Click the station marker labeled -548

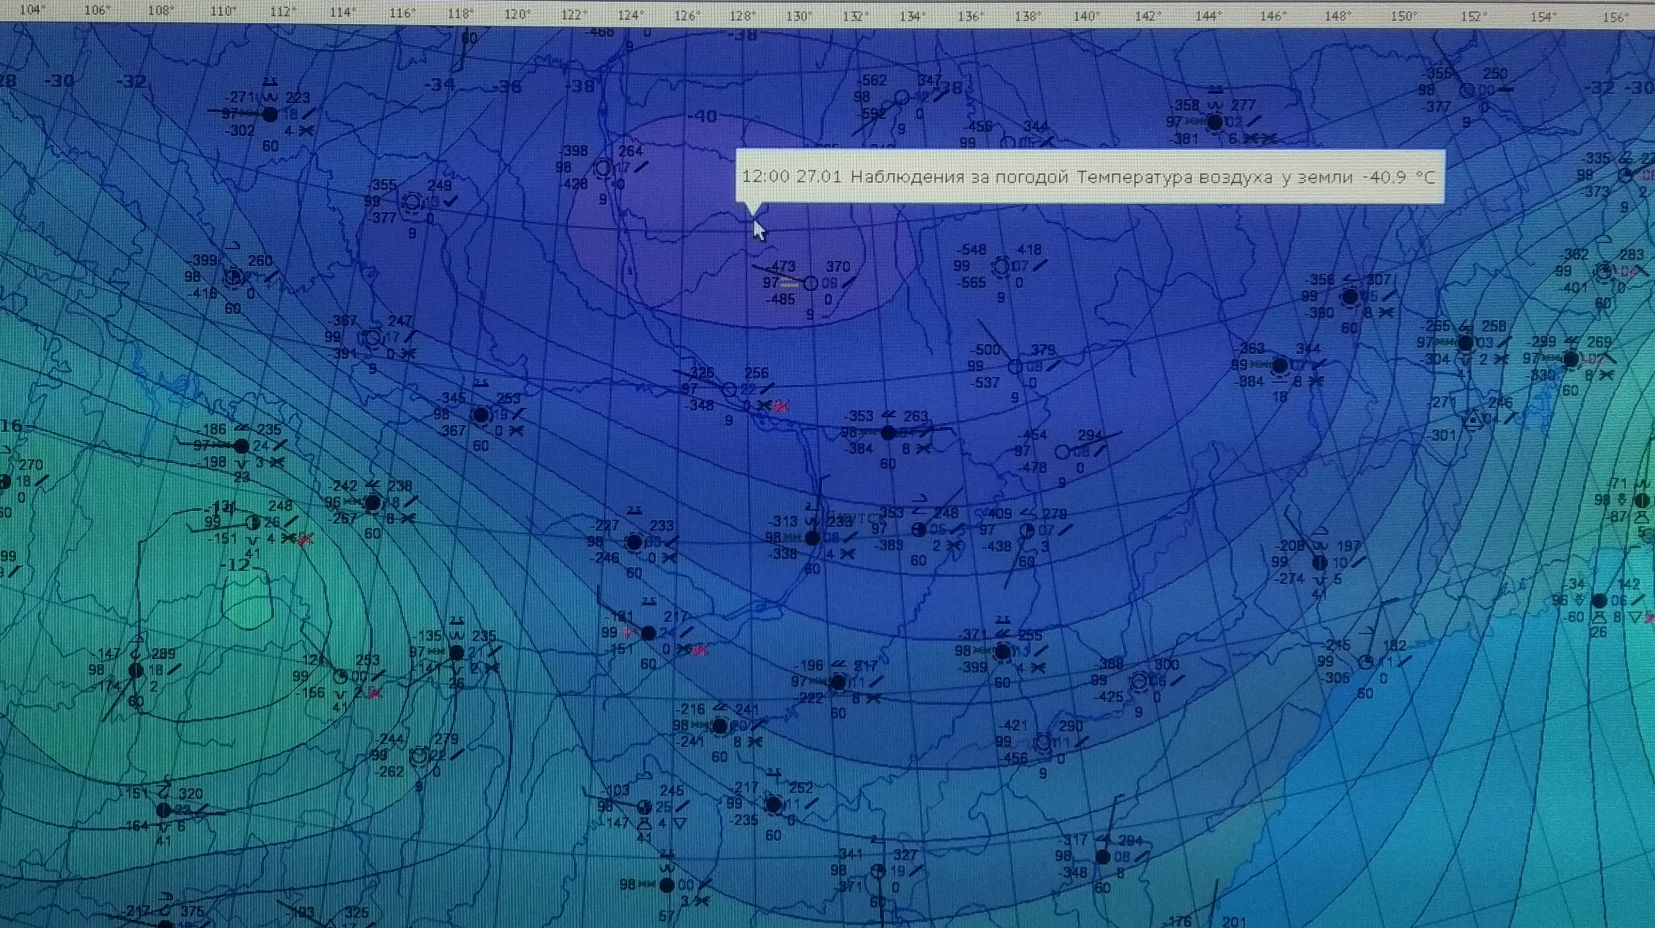pos(1000,267)
